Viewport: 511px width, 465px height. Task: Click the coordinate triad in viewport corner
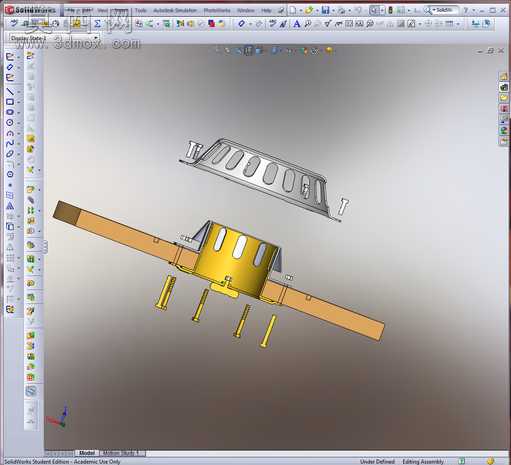57,417
